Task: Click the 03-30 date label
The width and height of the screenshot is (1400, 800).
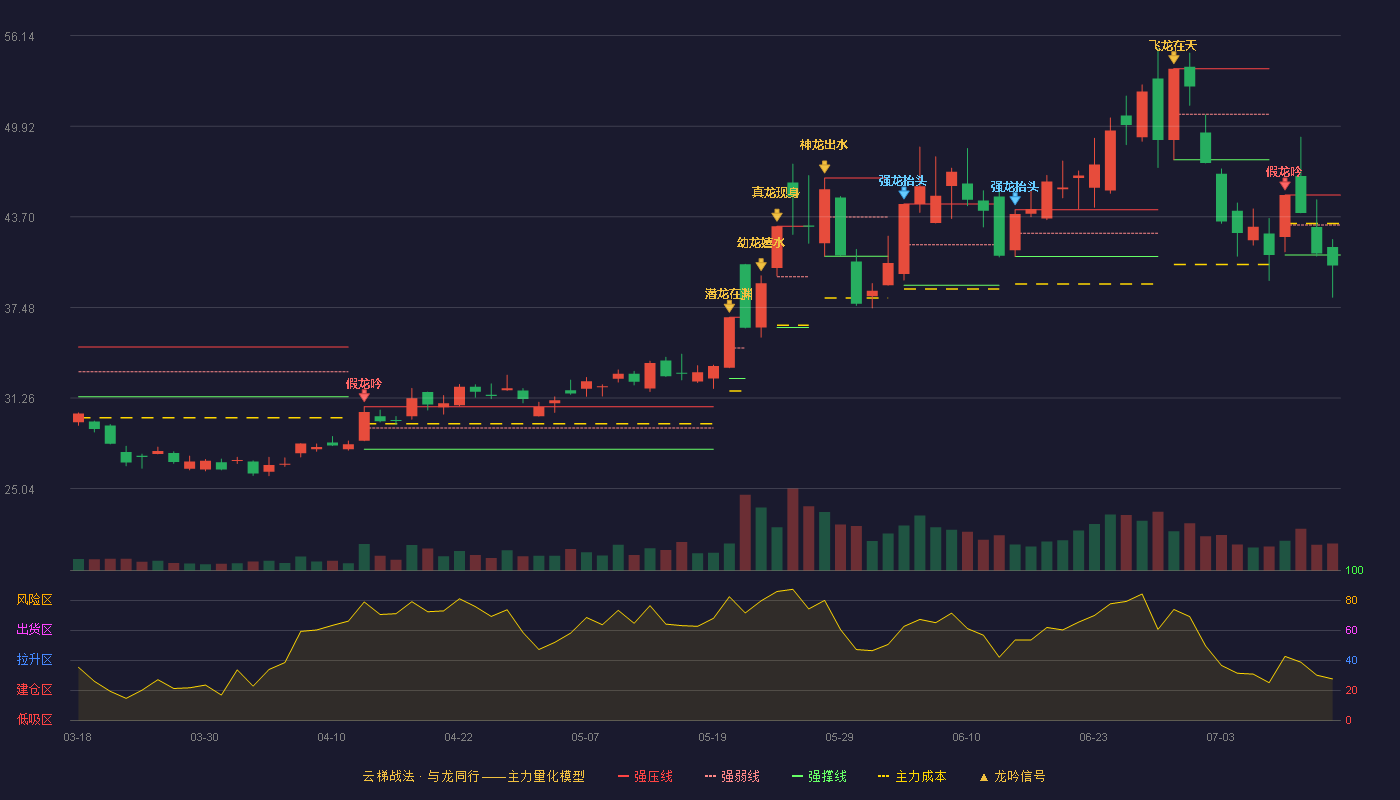Action: [x=204, y=737]
